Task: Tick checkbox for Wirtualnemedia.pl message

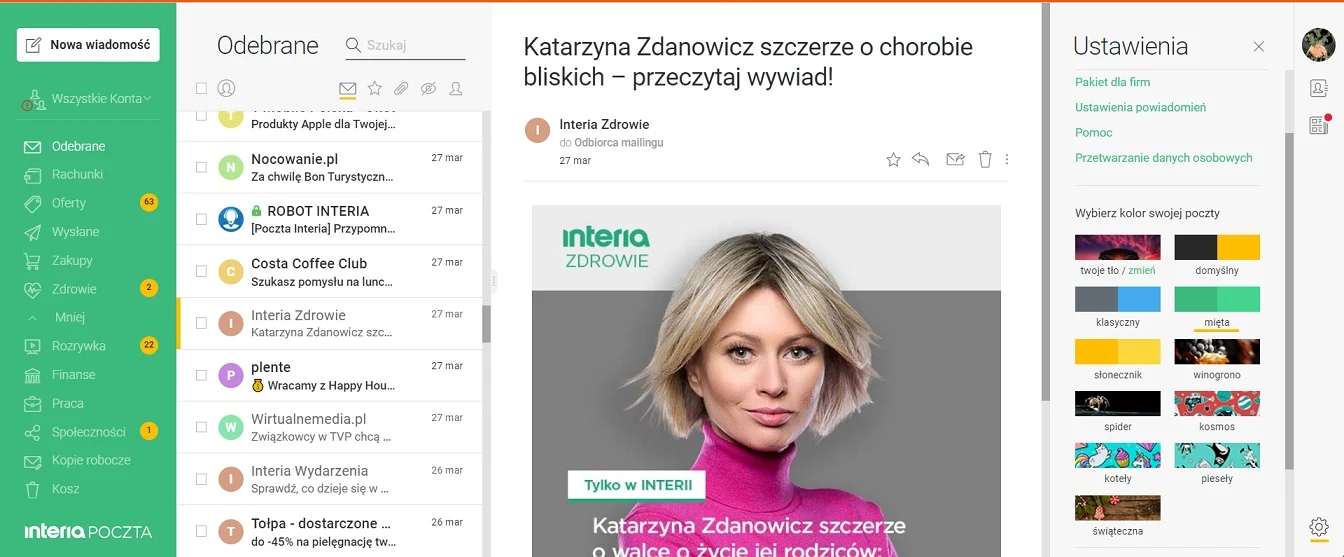Action: 201,427
